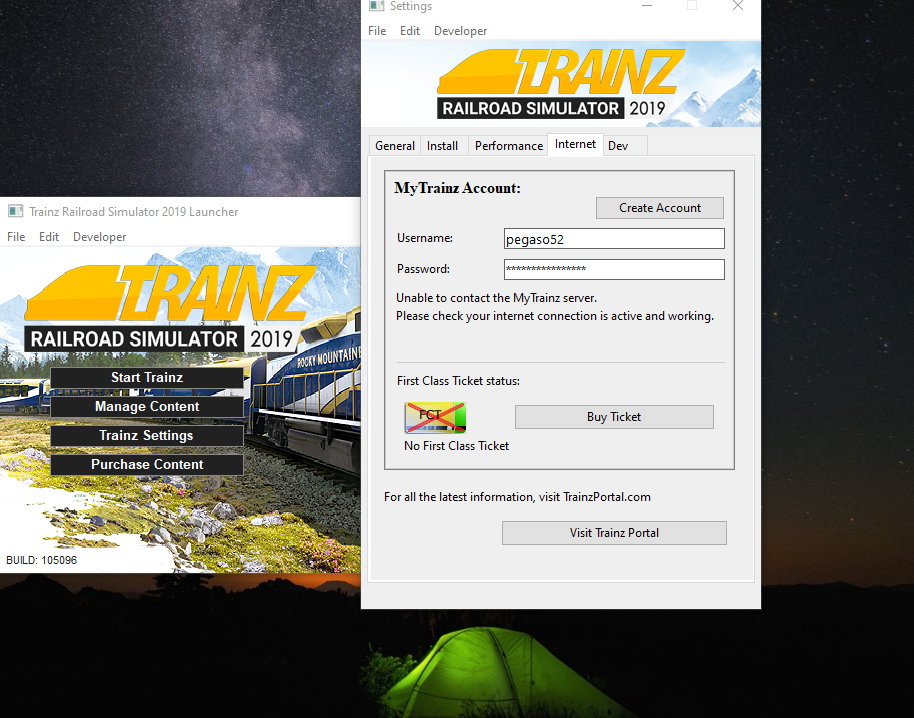This screenshot has width=914, height=718.
Task: Switch to the Install tab
Action: point(442,146)
